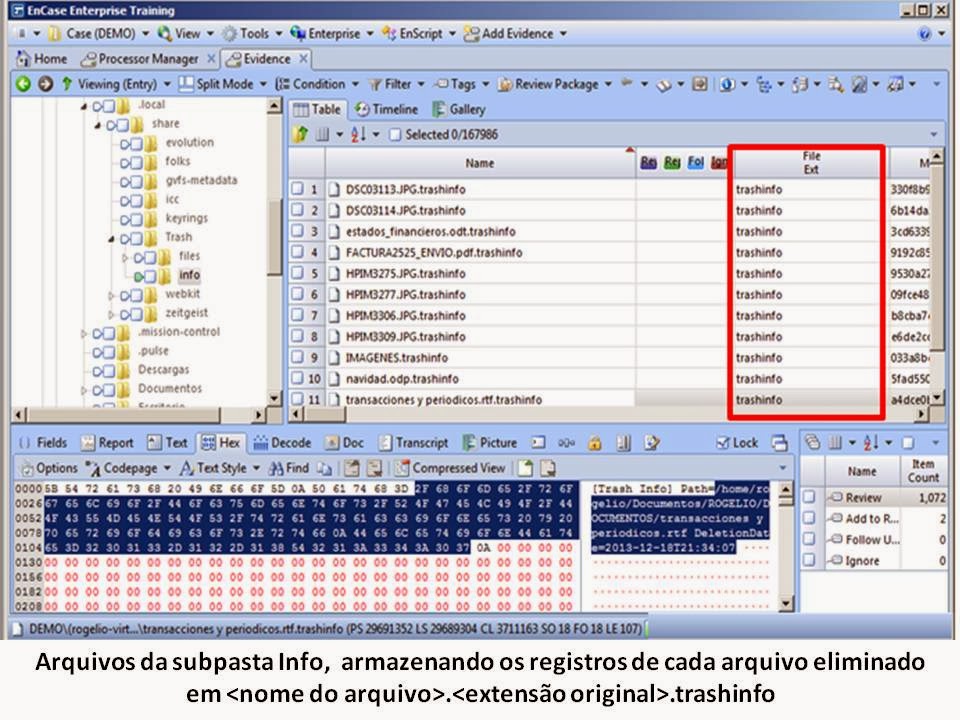The image size is (960, 720).
Task: Switch to the Processor Manager tab
Action: (x=140, y=59)
